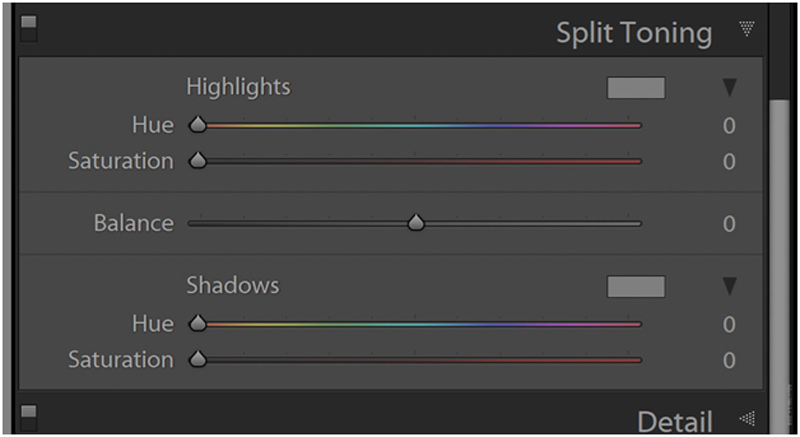The image size is (800, 437).
Task: Expand the Highlights color picker arrow
Action: (x=729, y=88)
